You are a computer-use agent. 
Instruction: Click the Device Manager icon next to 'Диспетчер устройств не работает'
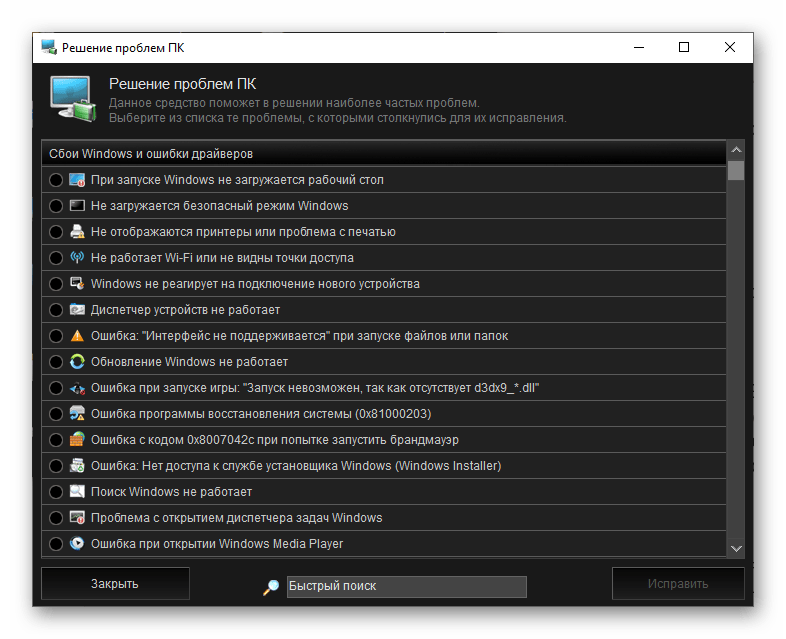click(x=77, y=310)
